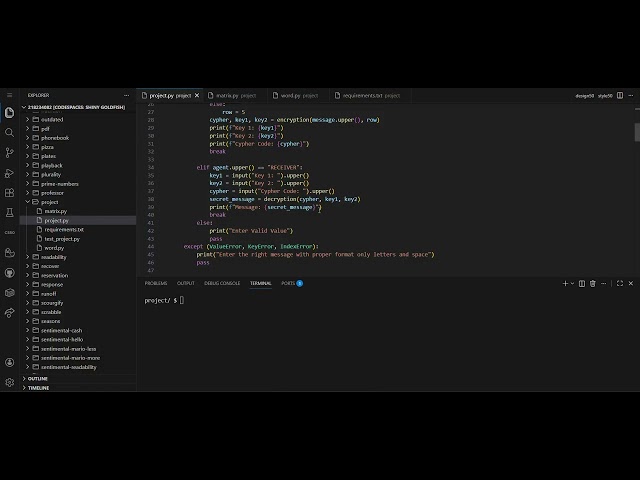This screenshot has width=640, height=480.
Task: Open the terminal launch profile dropdown
Action: click(x=572, y=283)
